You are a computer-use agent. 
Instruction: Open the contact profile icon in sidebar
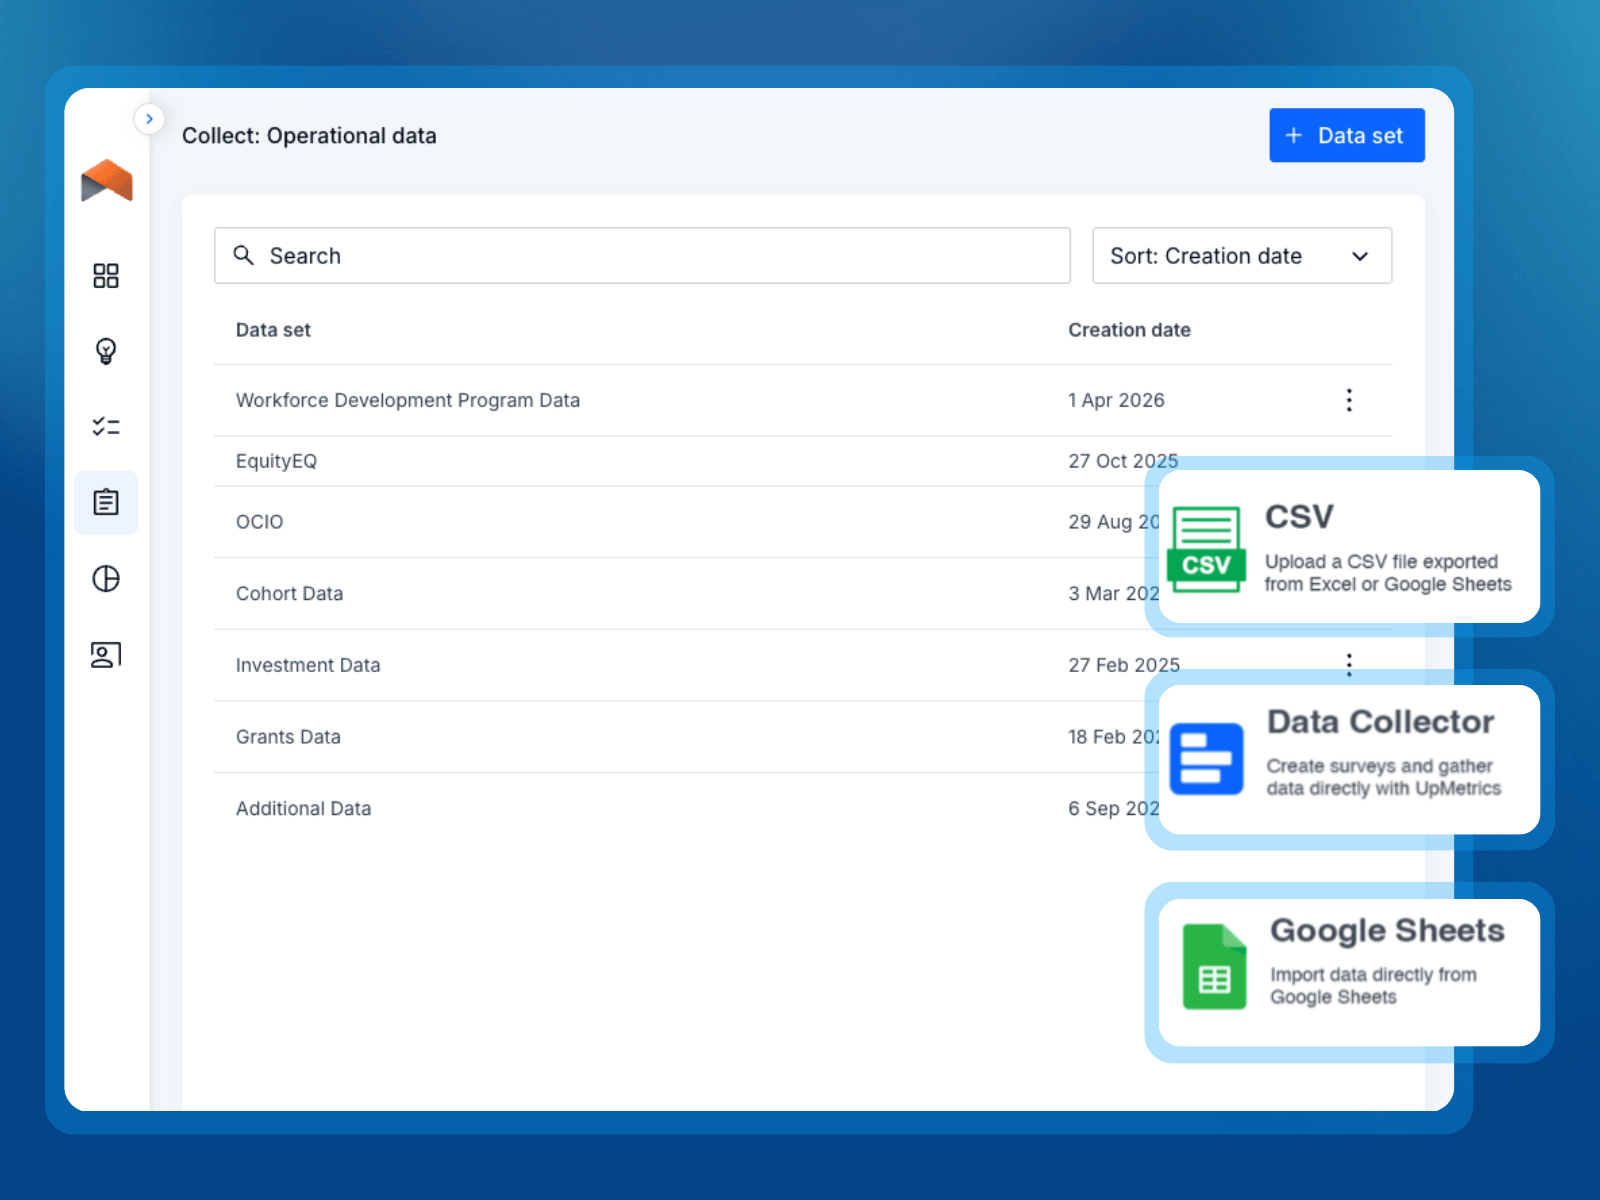point(106,655)
